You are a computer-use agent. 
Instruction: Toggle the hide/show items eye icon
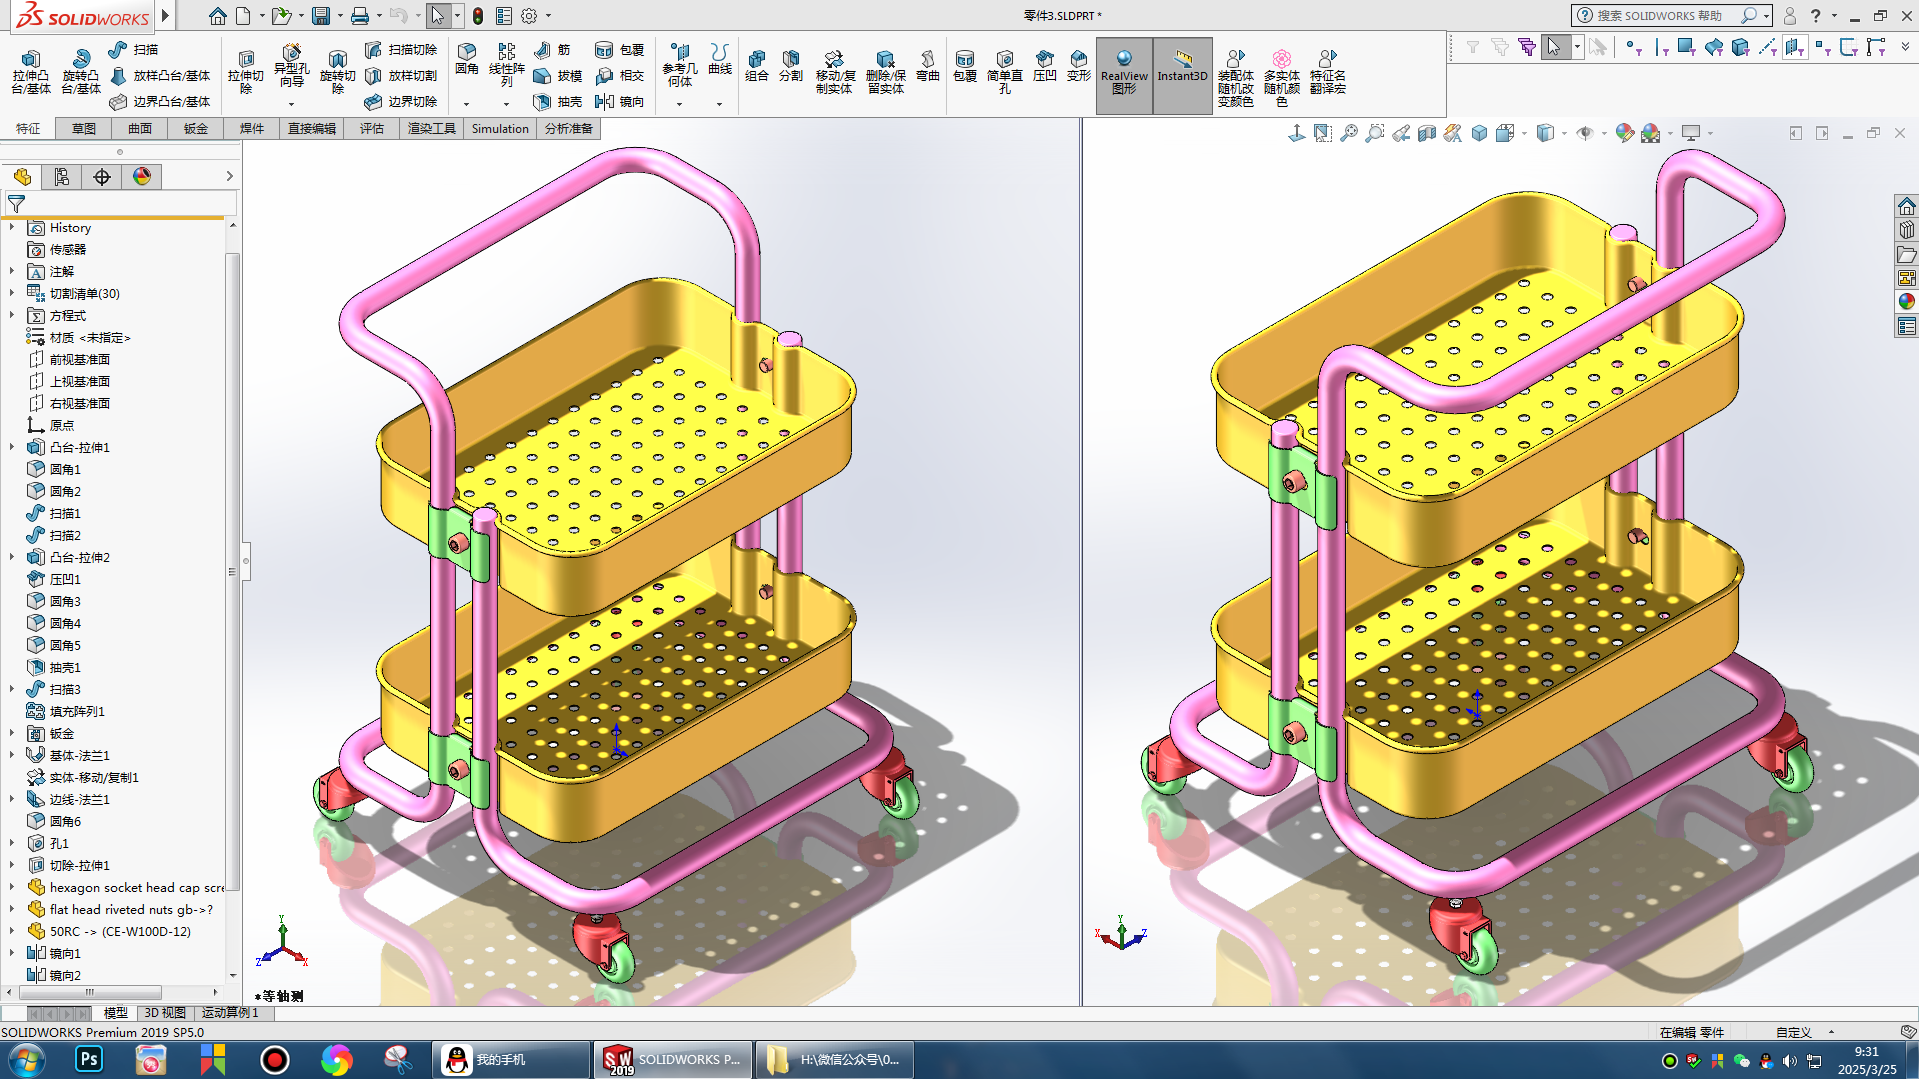point(1585,133)
